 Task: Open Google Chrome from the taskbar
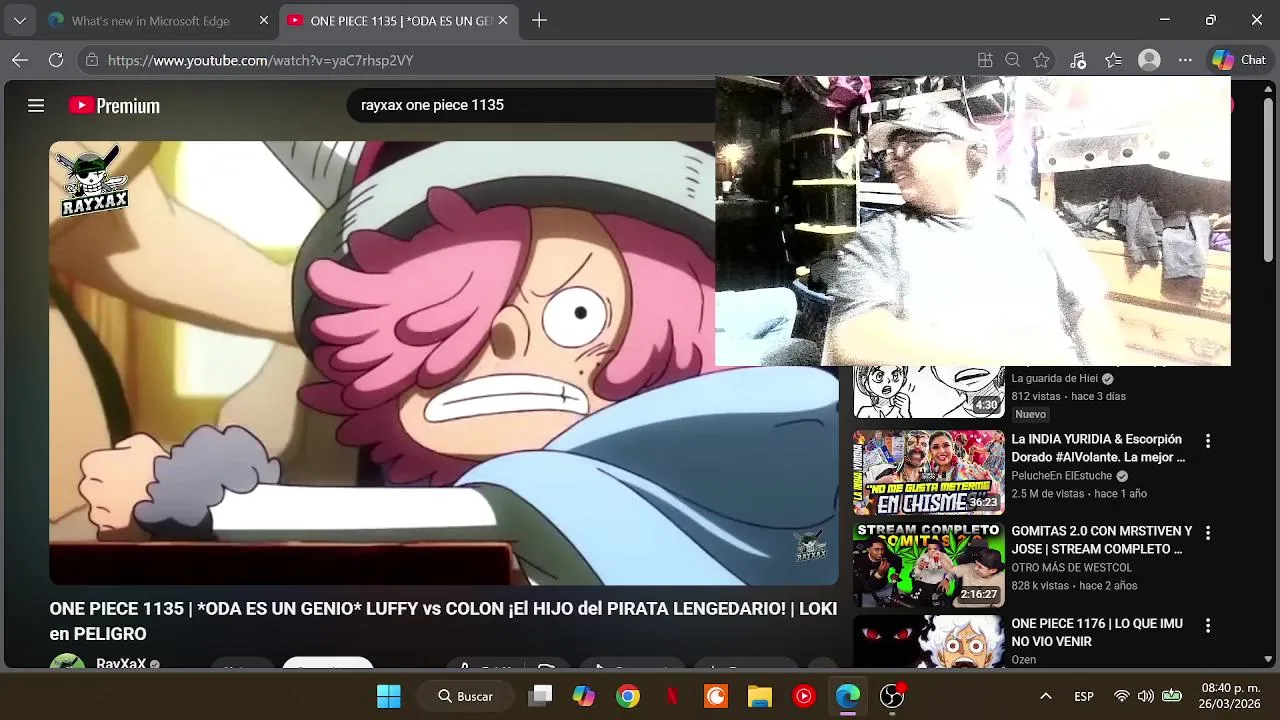point(628,696)
